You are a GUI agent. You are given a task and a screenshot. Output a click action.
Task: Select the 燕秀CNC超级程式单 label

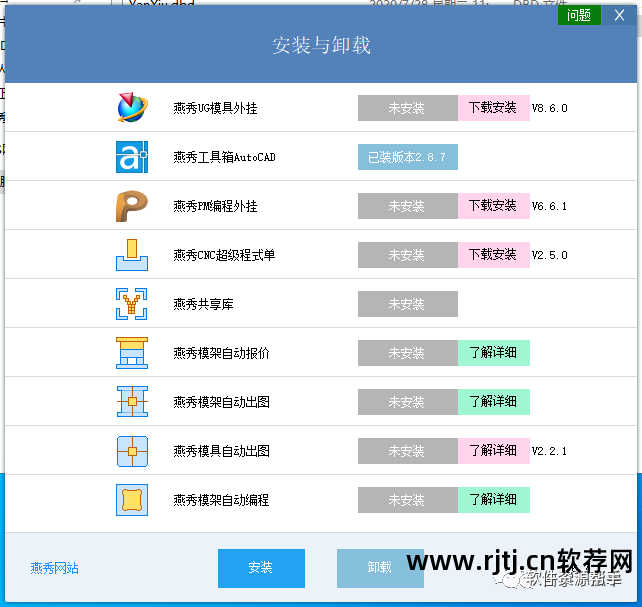click(x=224, y=255)
